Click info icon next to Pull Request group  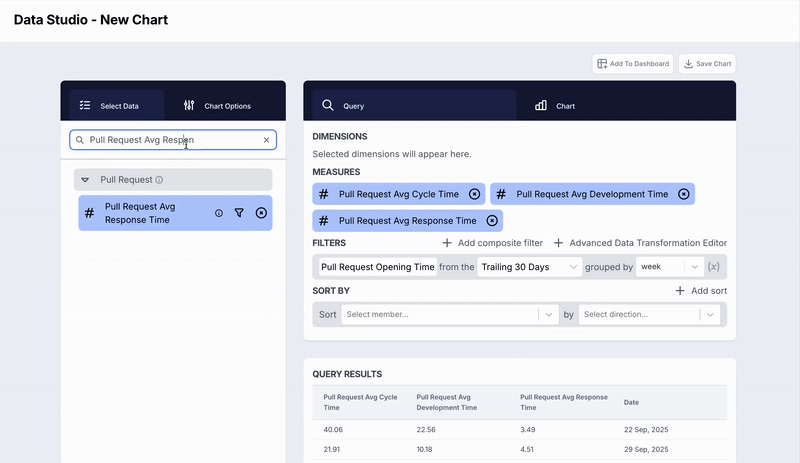(159, 180)
